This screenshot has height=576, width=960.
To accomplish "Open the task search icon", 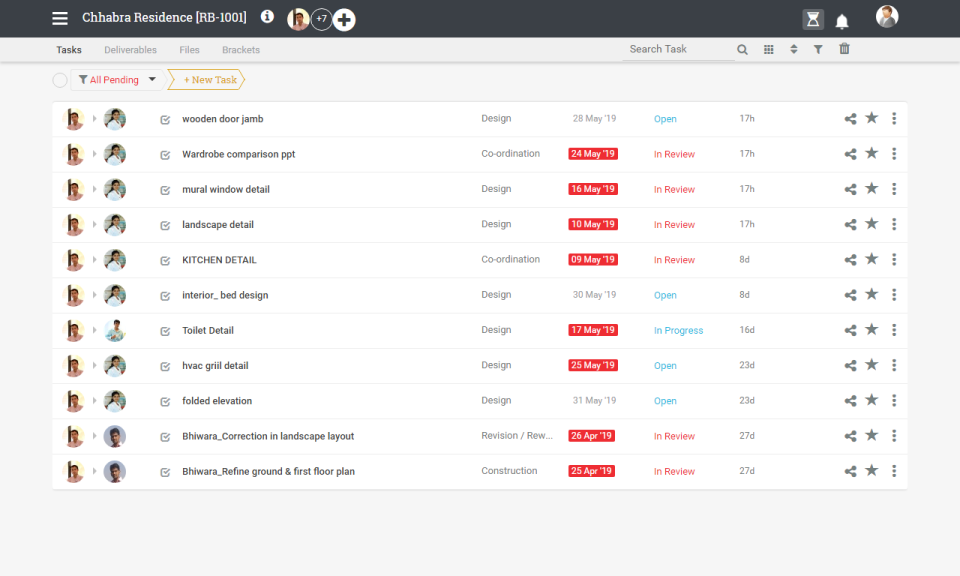I will point(741,48).
